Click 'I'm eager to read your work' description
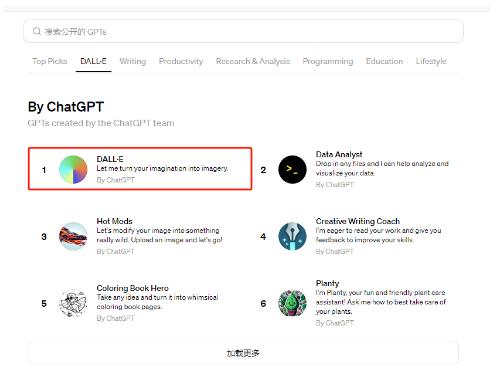Image resolution: width=494 pixels, height=376 pixels. click(x=378, y=235)
